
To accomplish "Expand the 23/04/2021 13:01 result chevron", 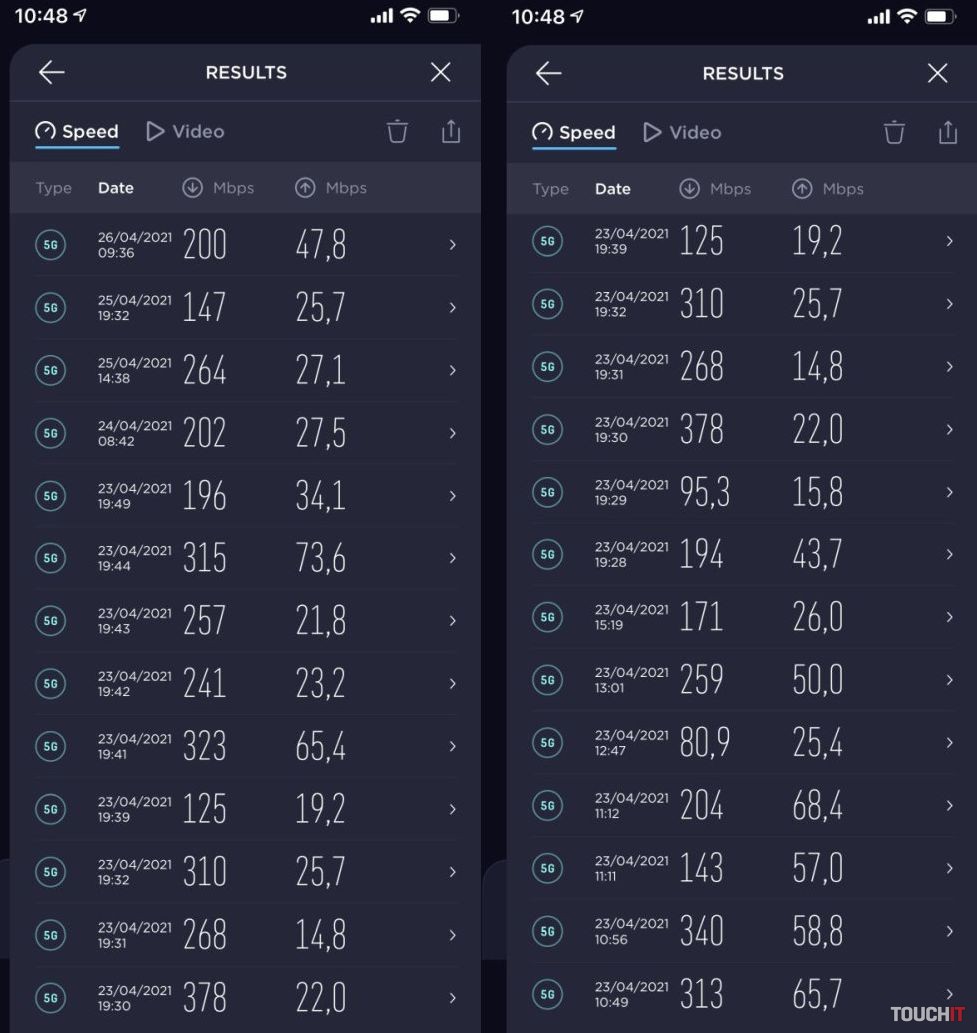I will click(x=949, y=680).
